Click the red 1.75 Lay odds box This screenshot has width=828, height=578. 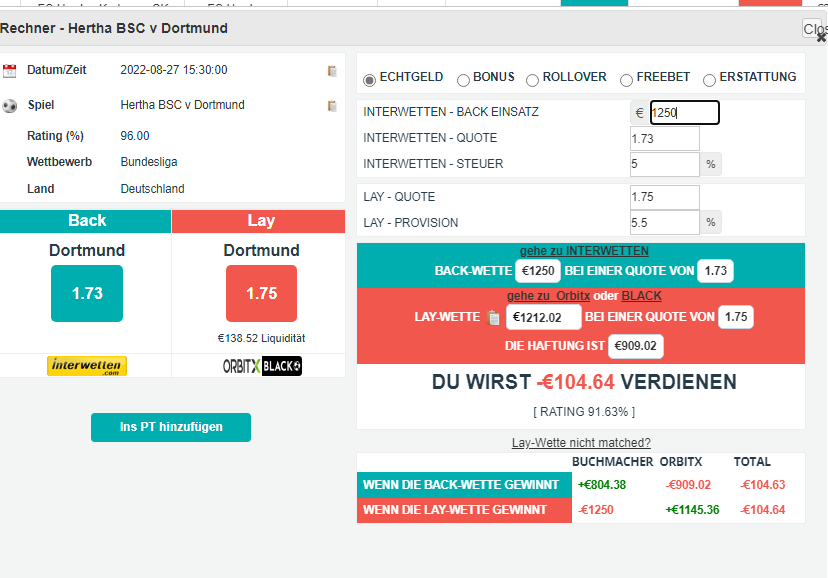click(x=261, y=294)
